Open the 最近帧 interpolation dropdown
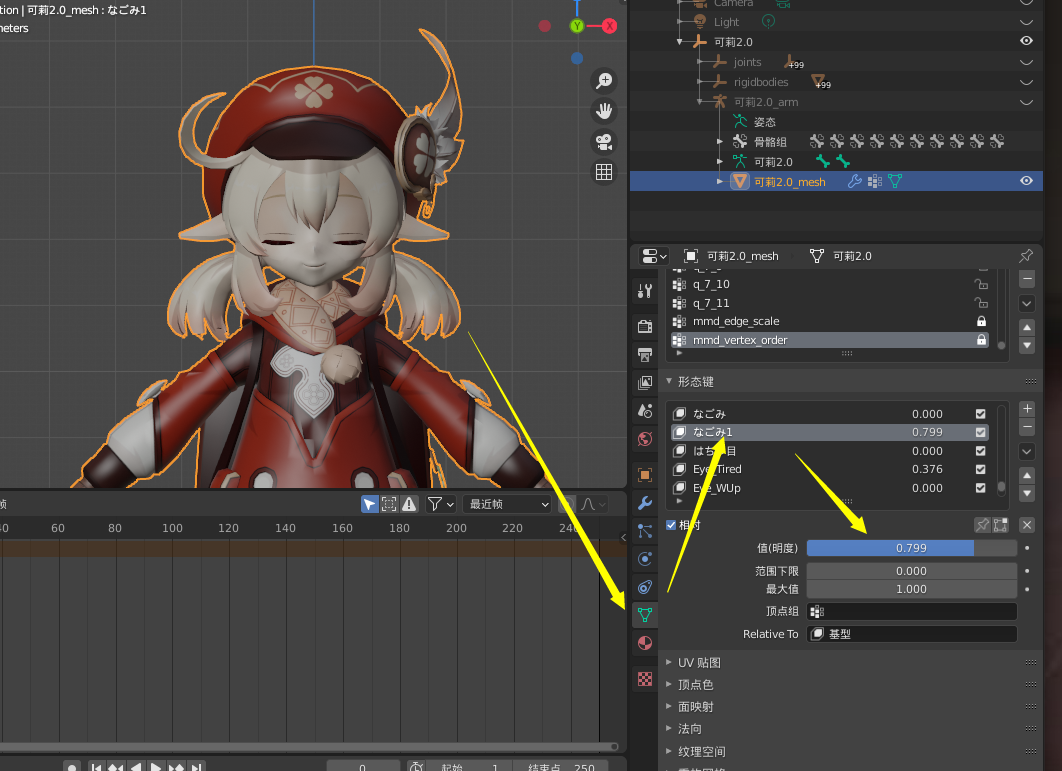The image size is (1062, 771). [508, 504]
